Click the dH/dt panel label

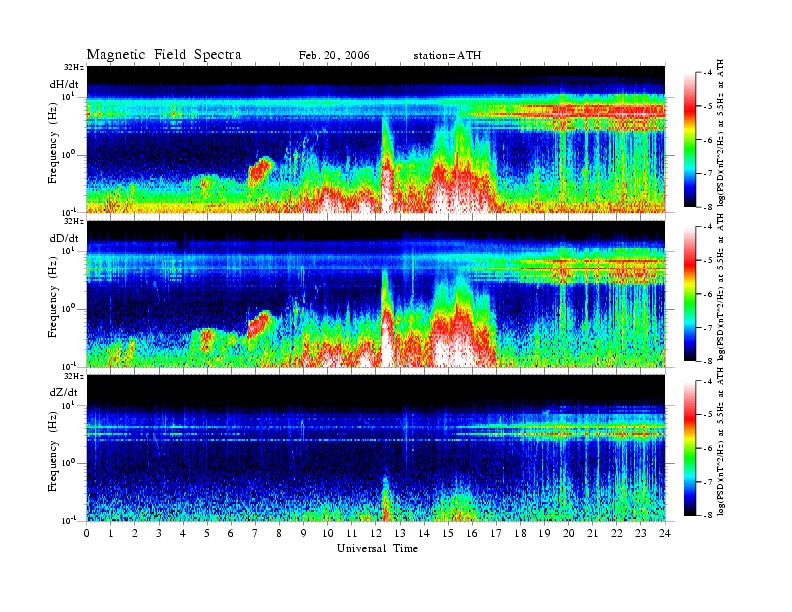64,84
